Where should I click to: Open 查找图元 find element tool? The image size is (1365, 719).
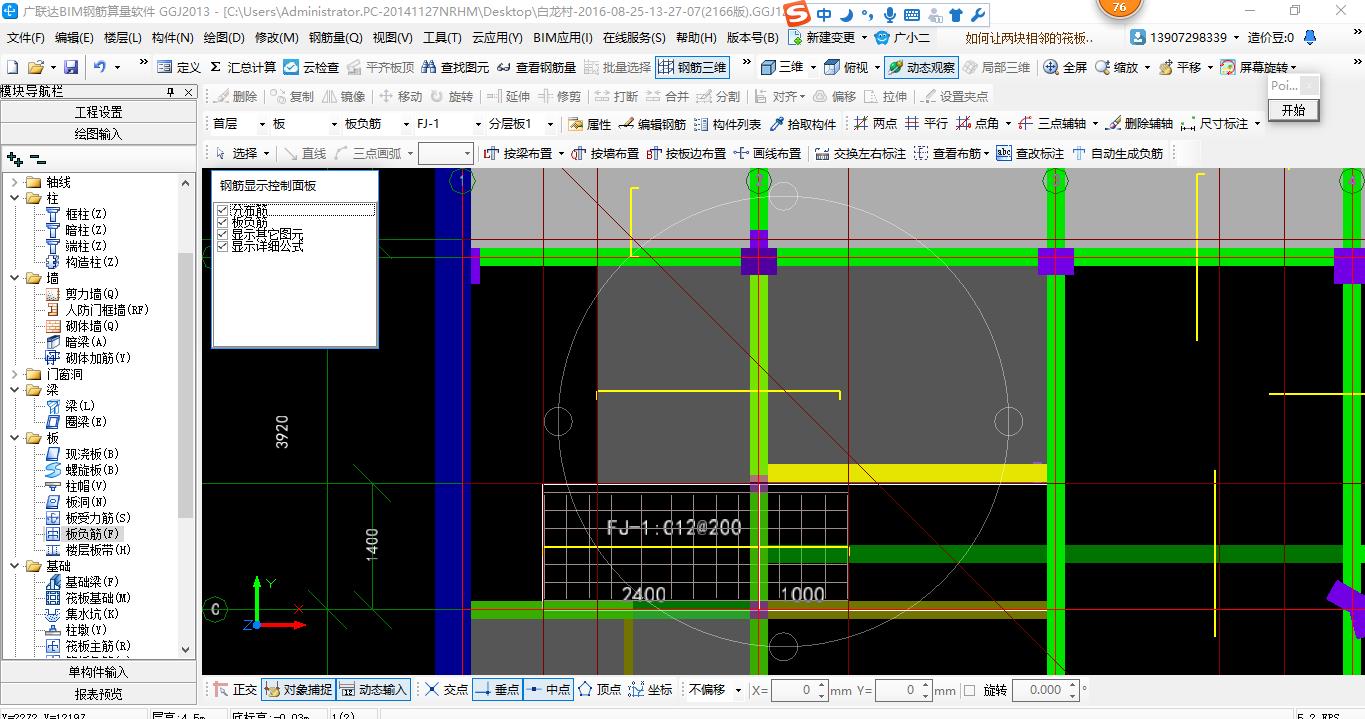click(456, 67)
